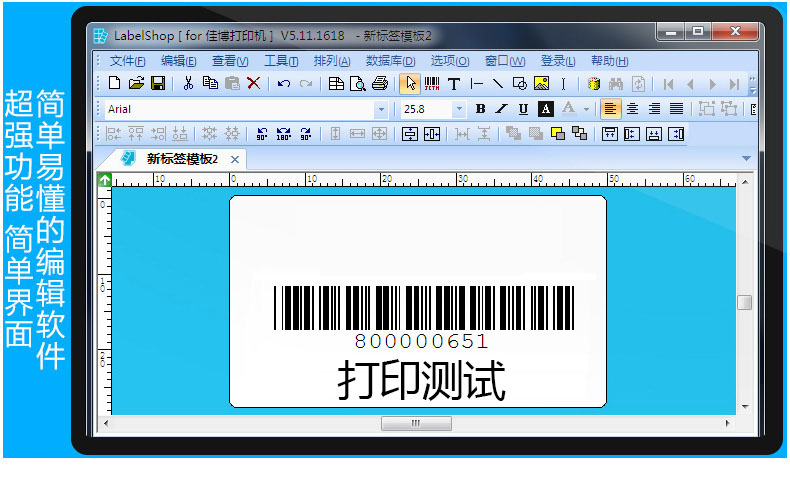Viewport: 790px width, 494px height.
Task: Switch to 新标签模板2 tab
Action: tap(182, 159)
